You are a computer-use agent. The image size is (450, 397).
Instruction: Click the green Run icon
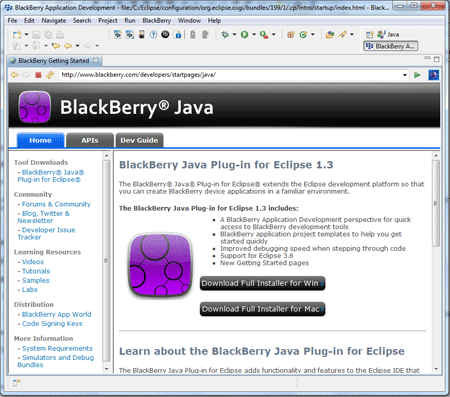pos(245,34)
